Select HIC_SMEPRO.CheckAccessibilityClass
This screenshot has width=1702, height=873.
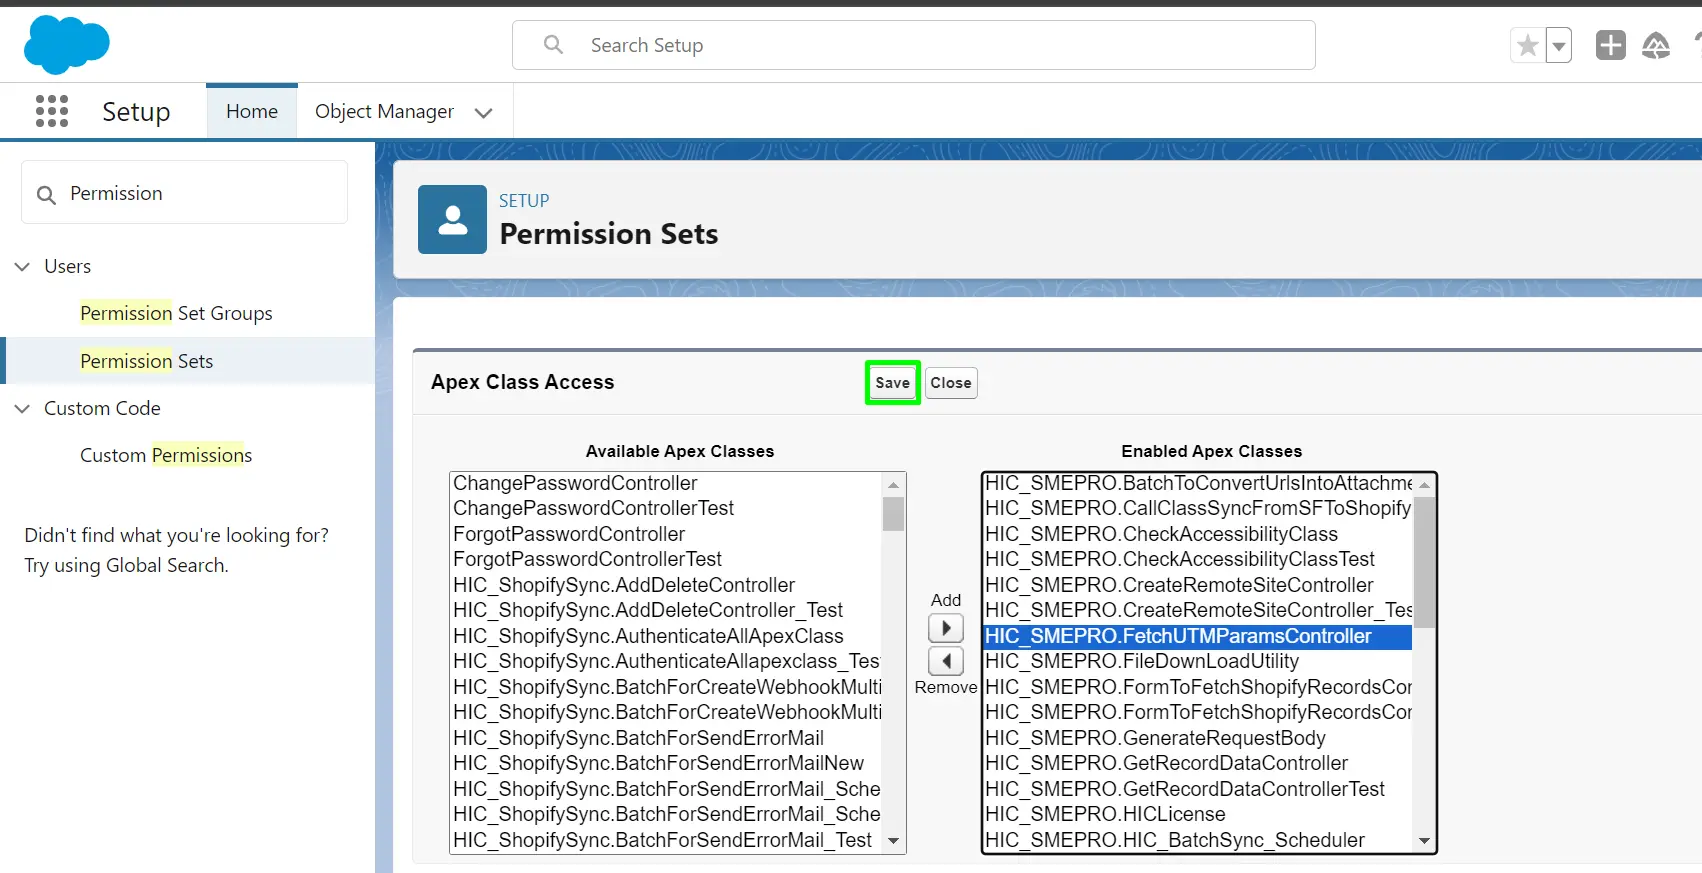coord(1198,534)
